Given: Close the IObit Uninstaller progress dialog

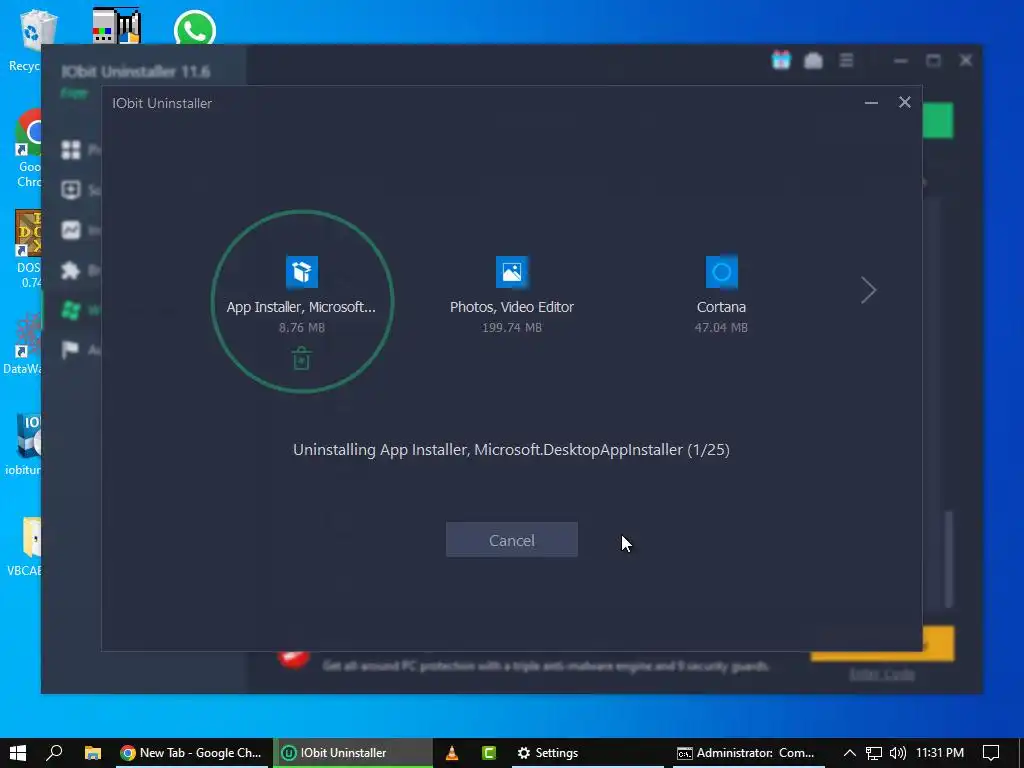Looking at the screenshot, I should [904, 103].
